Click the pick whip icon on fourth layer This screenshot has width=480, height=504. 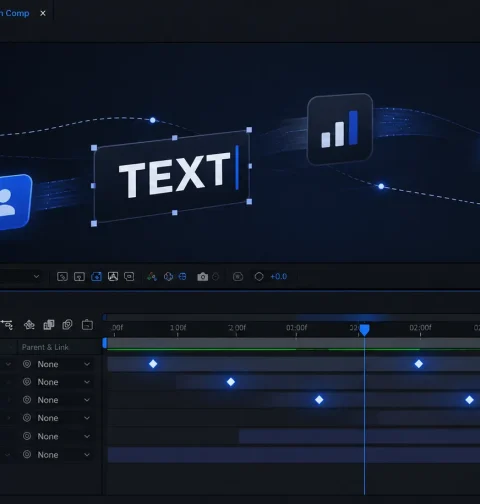click(27, 418)
